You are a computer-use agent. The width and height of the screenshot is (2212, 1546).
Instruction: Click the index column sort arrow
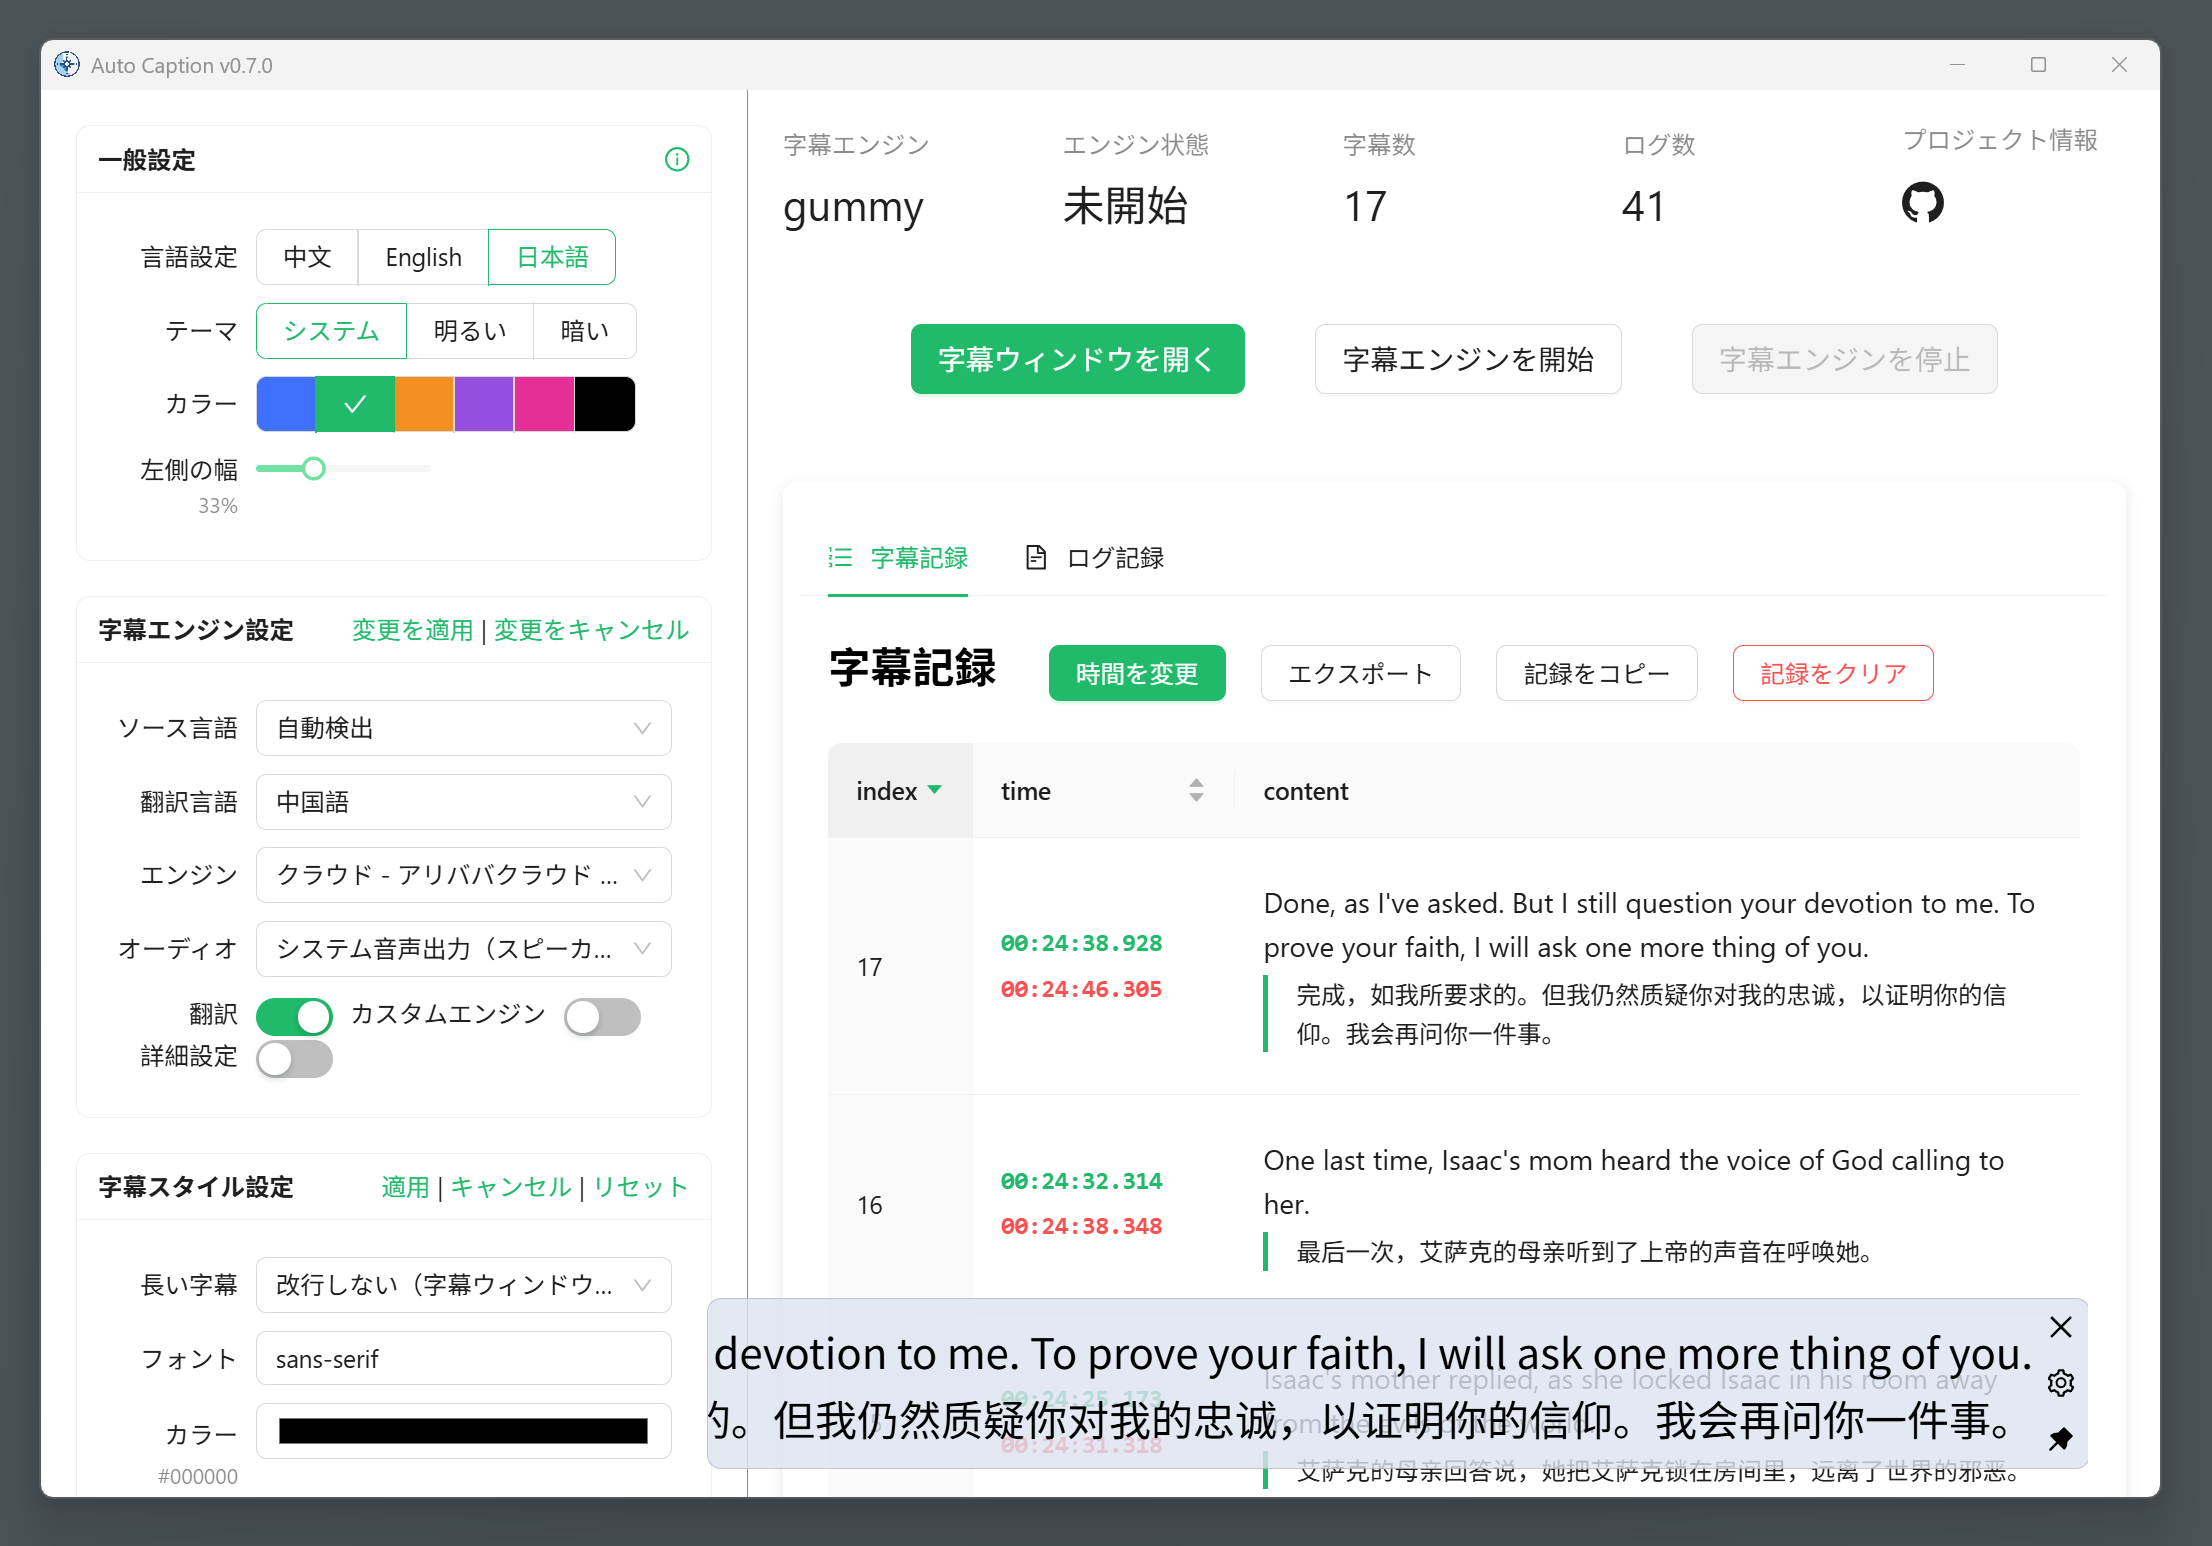click(935, 790)
